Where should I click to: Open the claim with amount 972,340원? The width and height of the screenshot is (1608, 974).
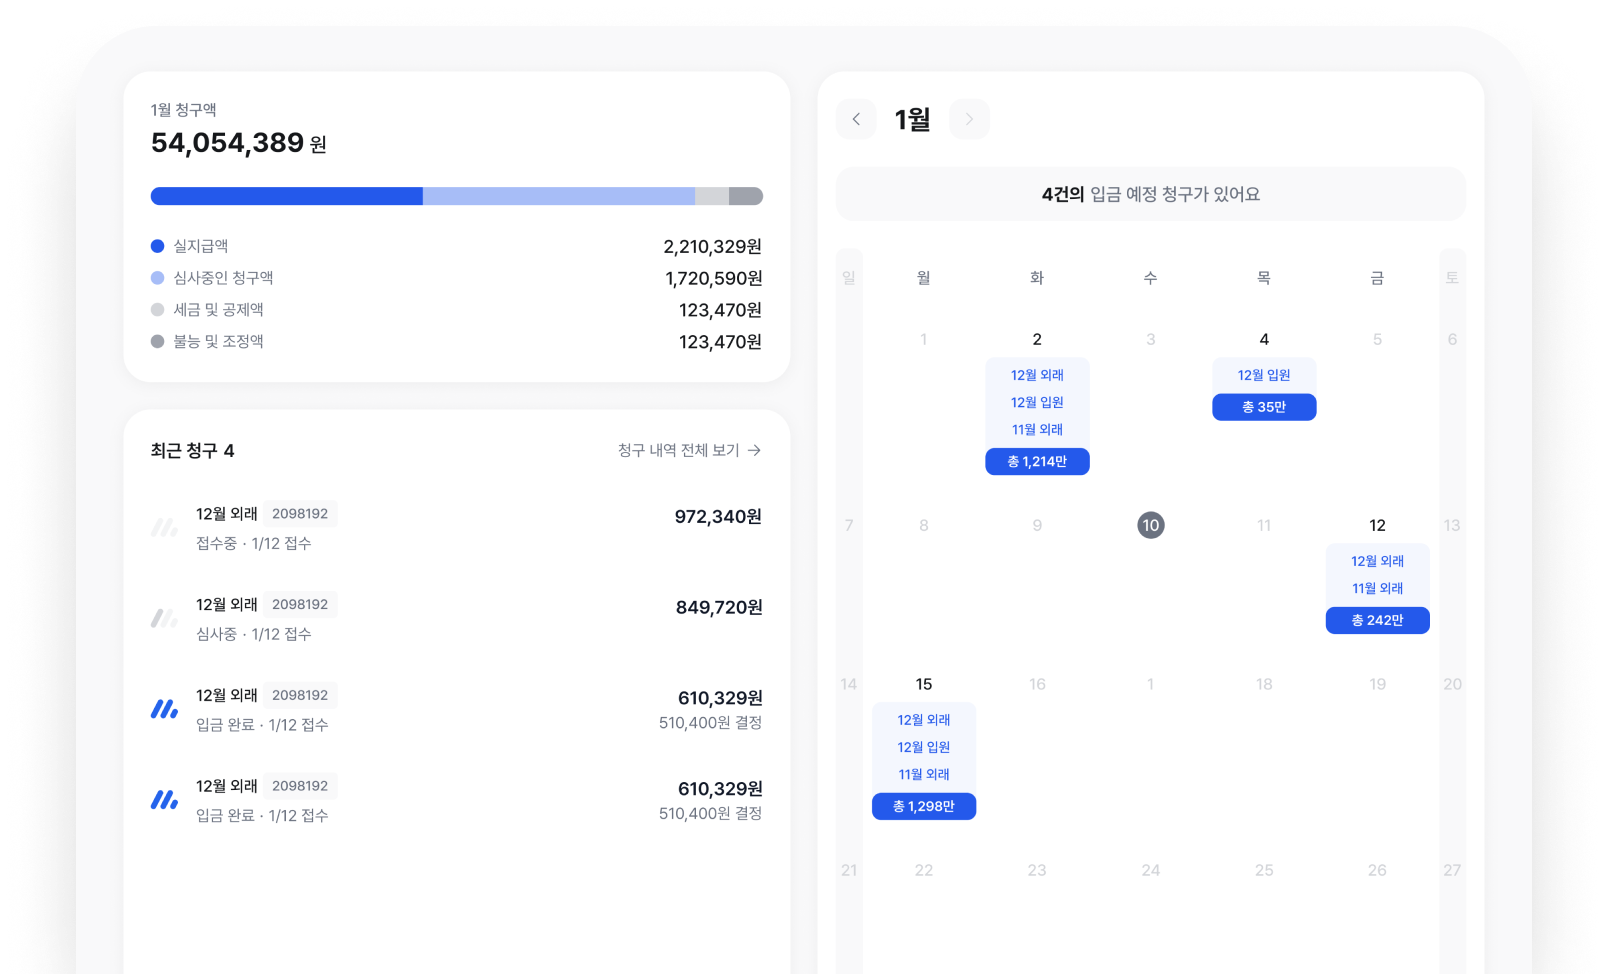456,527
